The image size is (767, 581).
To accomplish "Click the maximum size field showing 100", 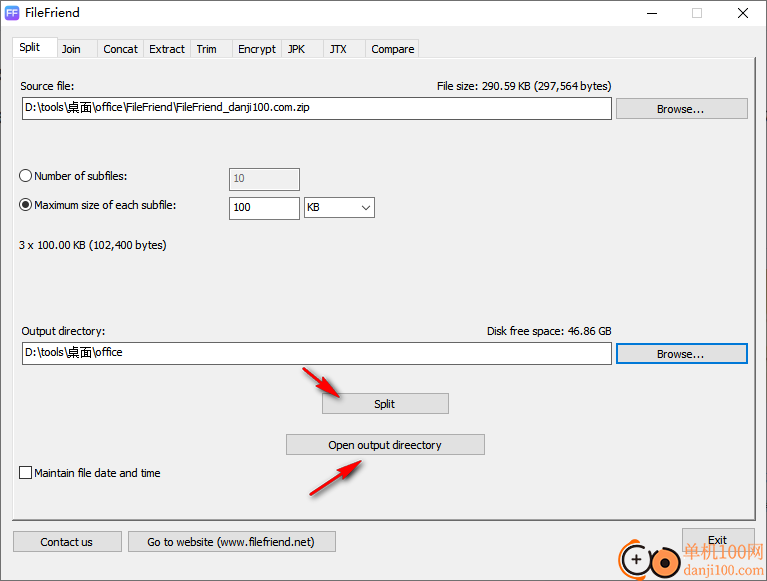I will click(x=264, y=208).
